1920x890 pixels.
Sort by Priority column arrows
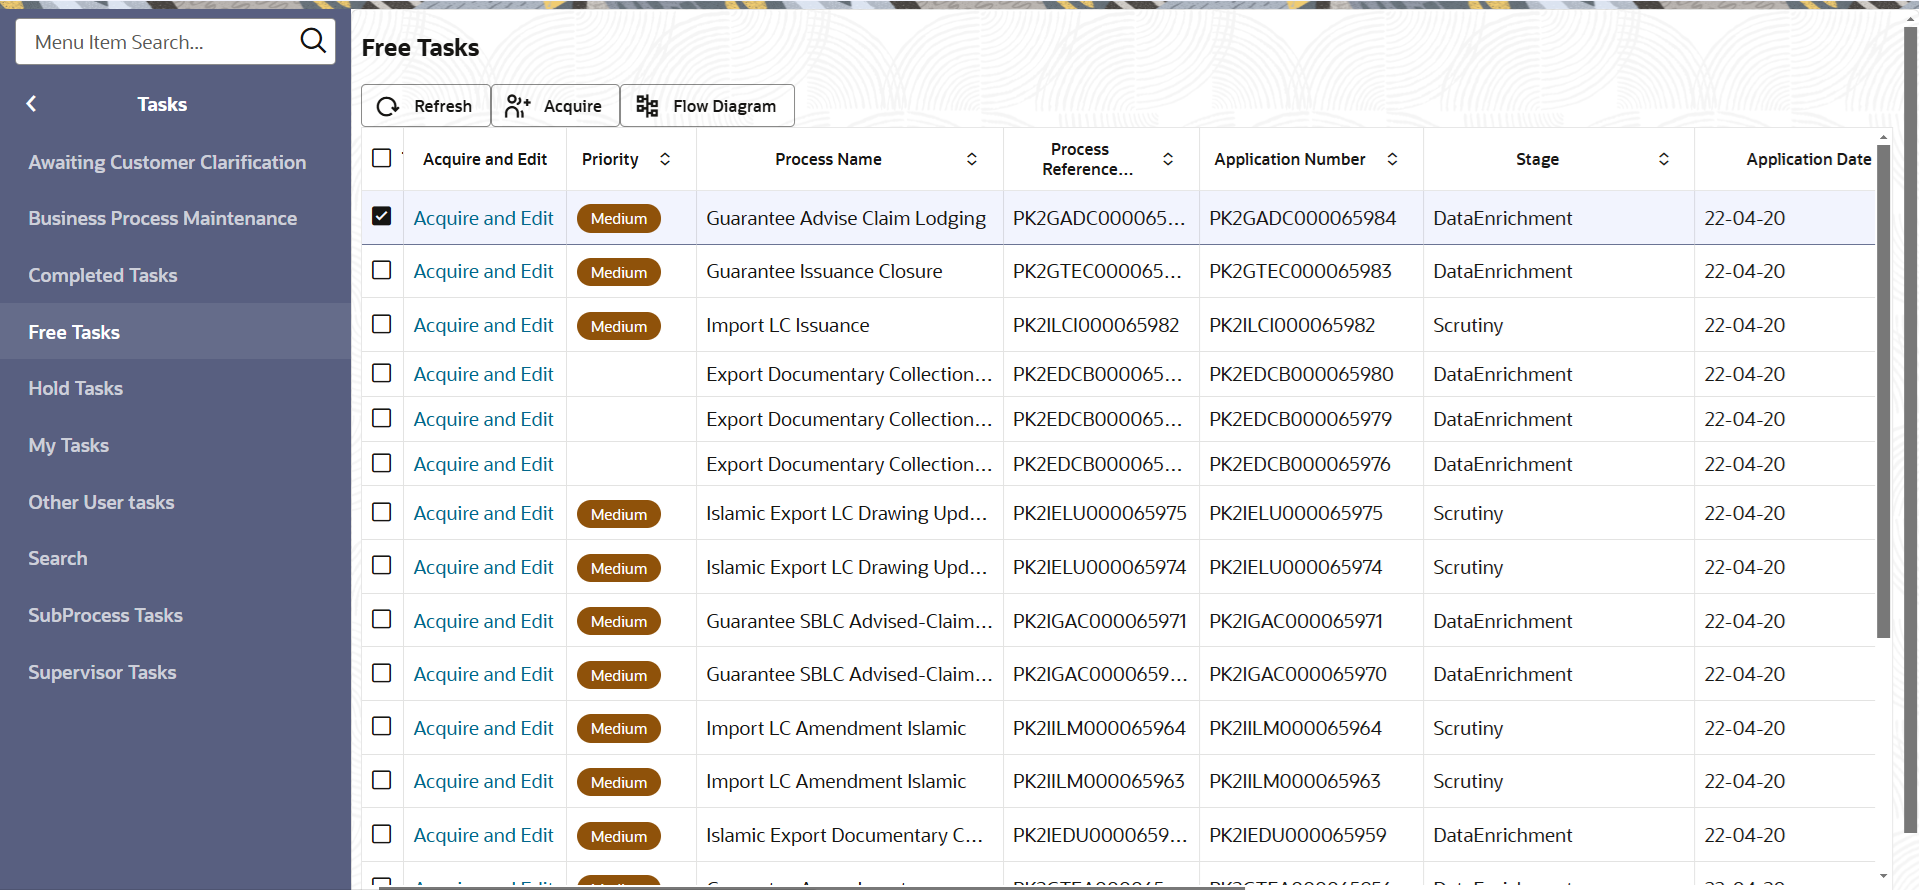665,159
